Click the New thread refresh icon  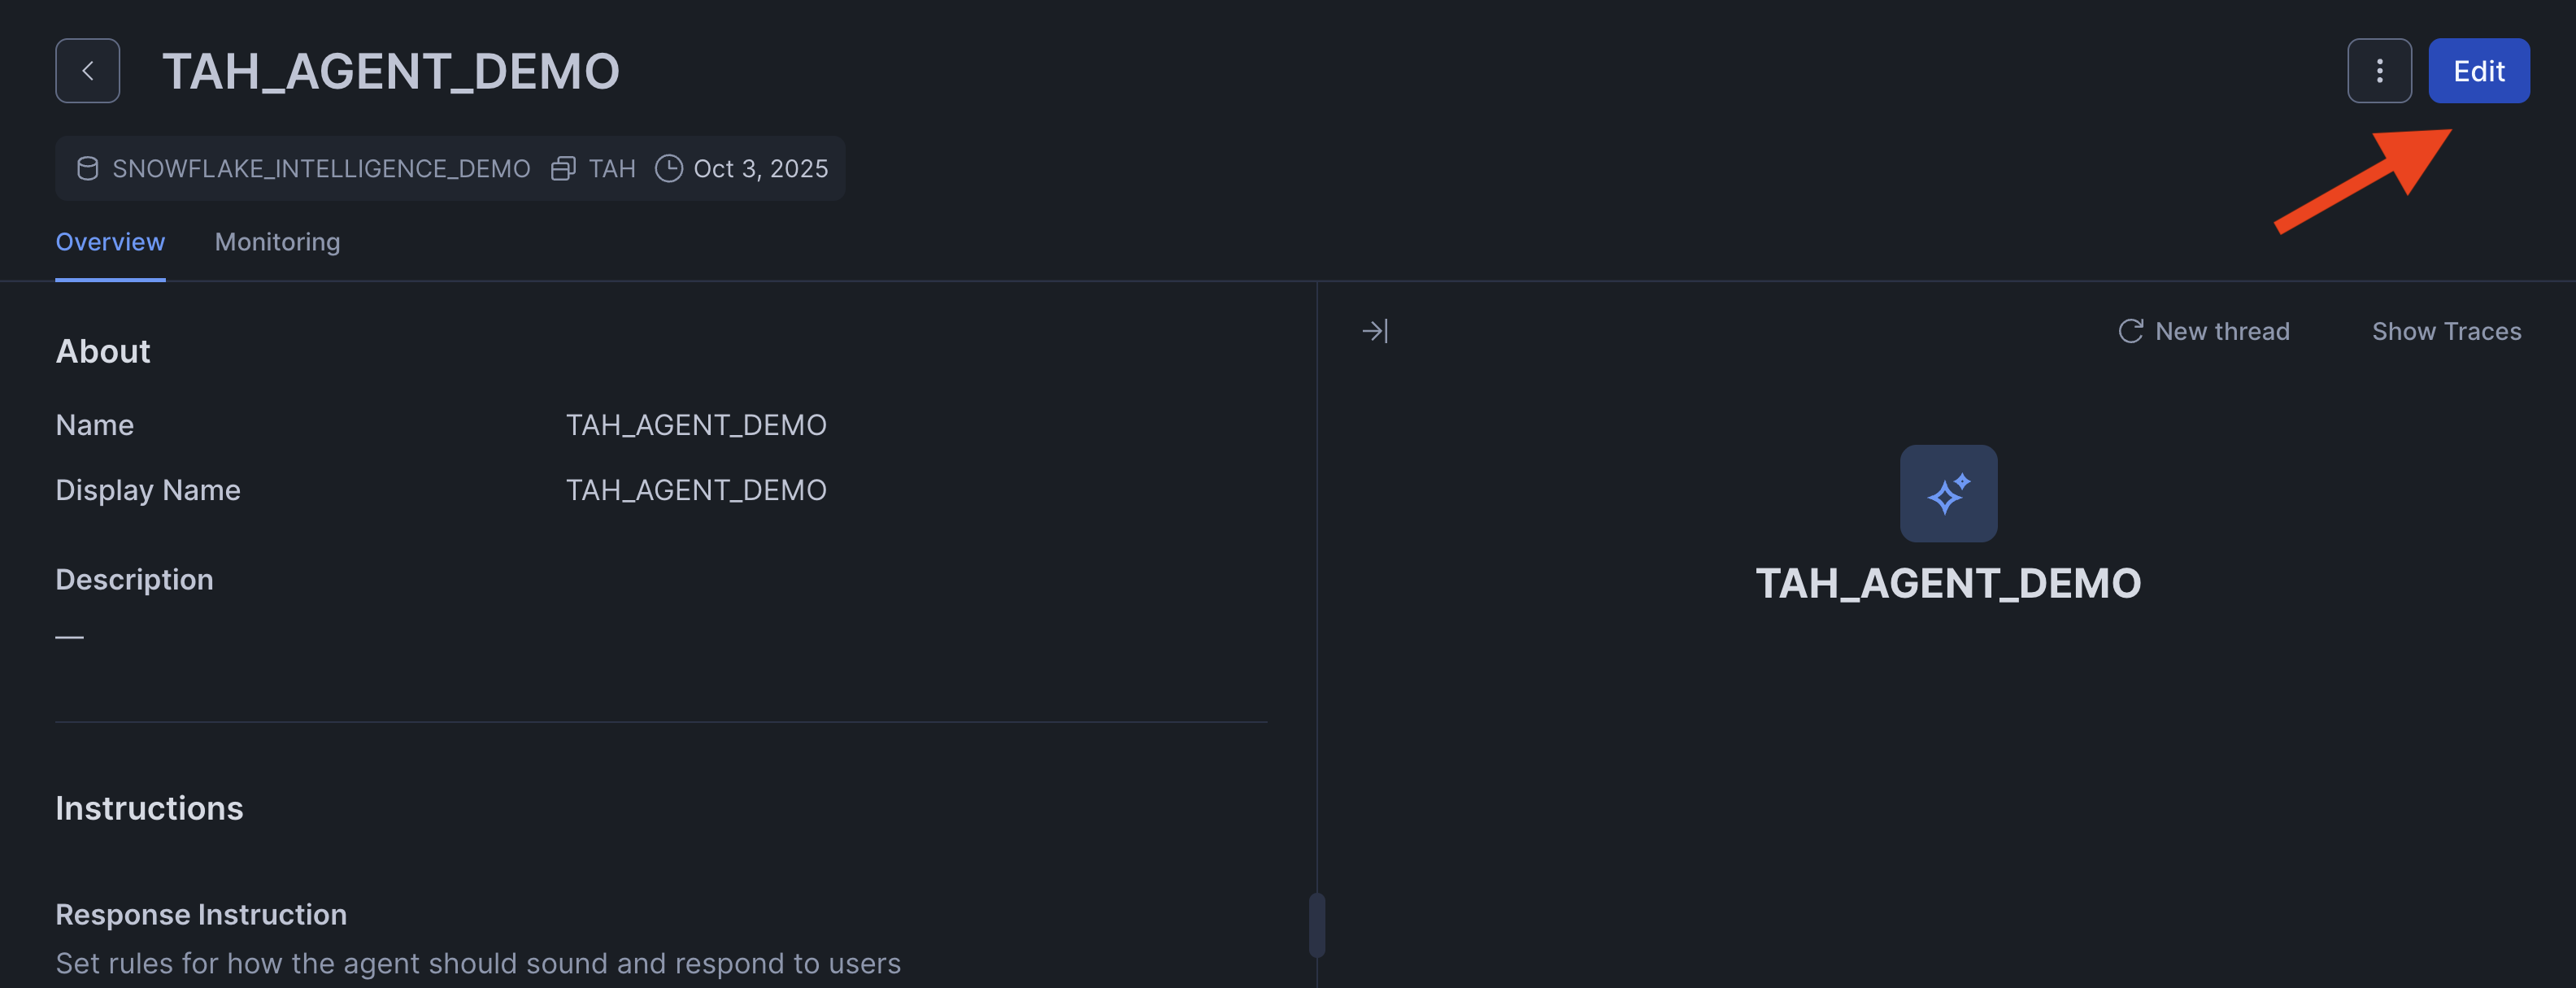coord(2130,331)
